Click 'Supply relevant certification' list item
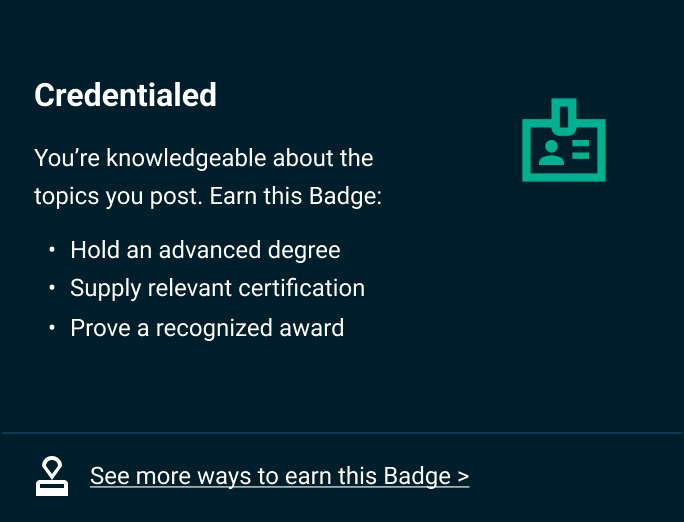 pyautogui.click(x=217, y=289)
